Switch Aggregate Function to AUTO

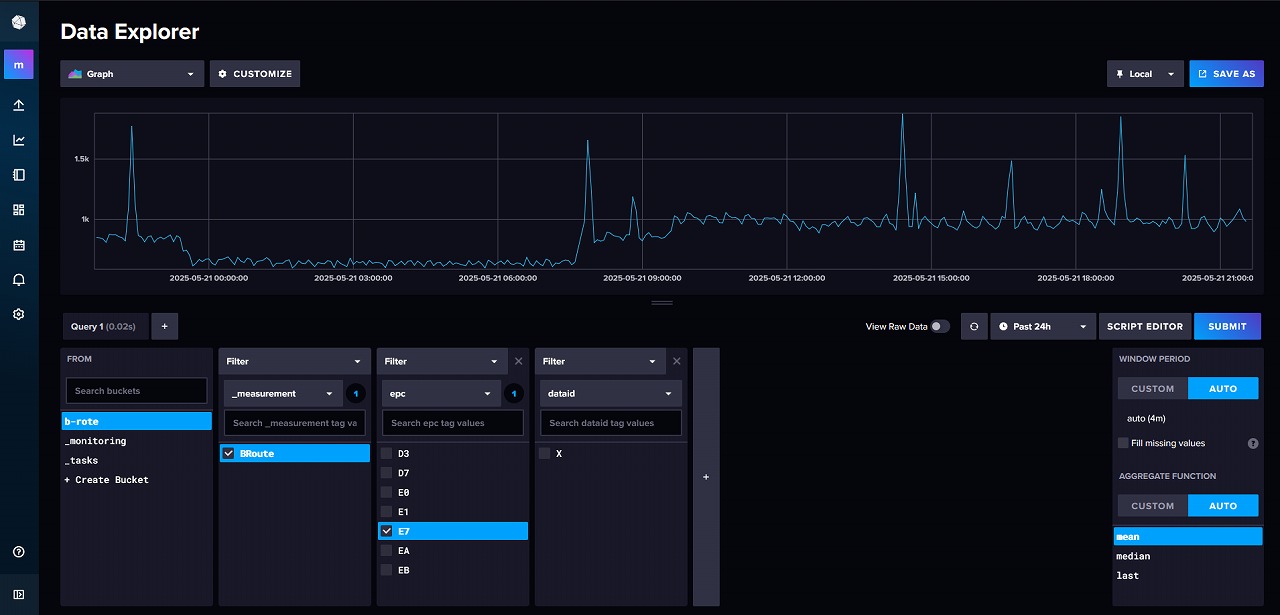[x=1223, y=506]
